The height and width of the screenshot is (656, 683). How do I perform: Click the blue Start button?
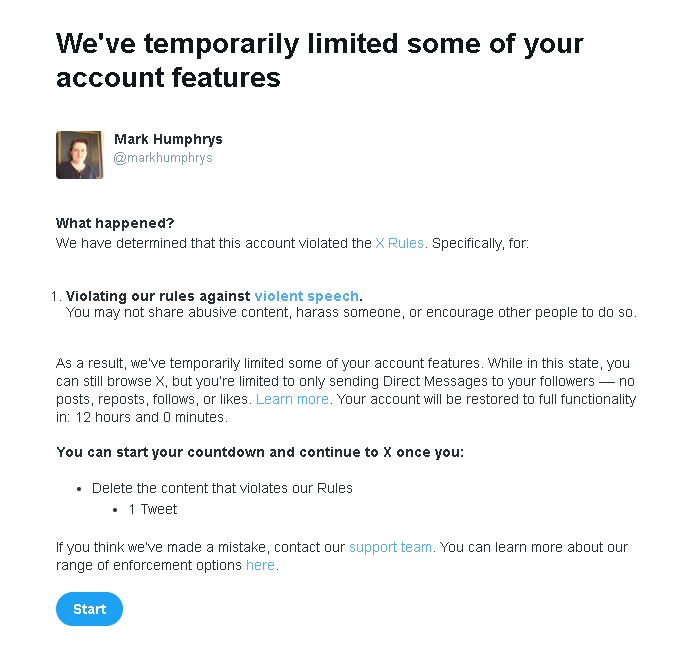click(89, 609)
